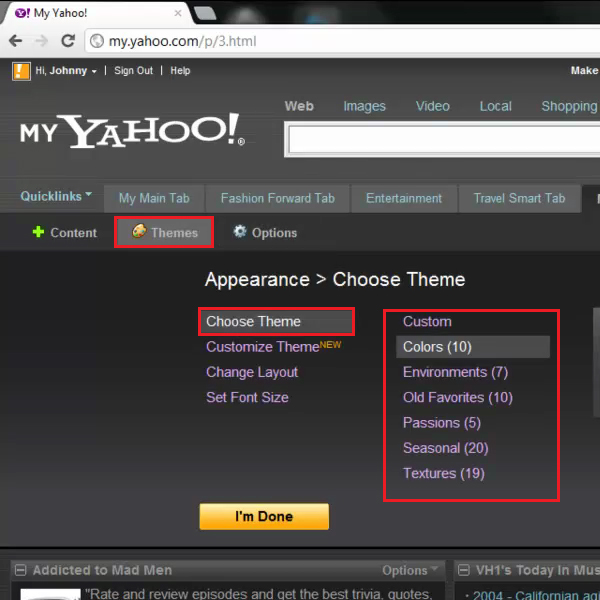600x600 pixels.
Task: Click the Mad Men module thumbnail image
Action: [51, 594]
